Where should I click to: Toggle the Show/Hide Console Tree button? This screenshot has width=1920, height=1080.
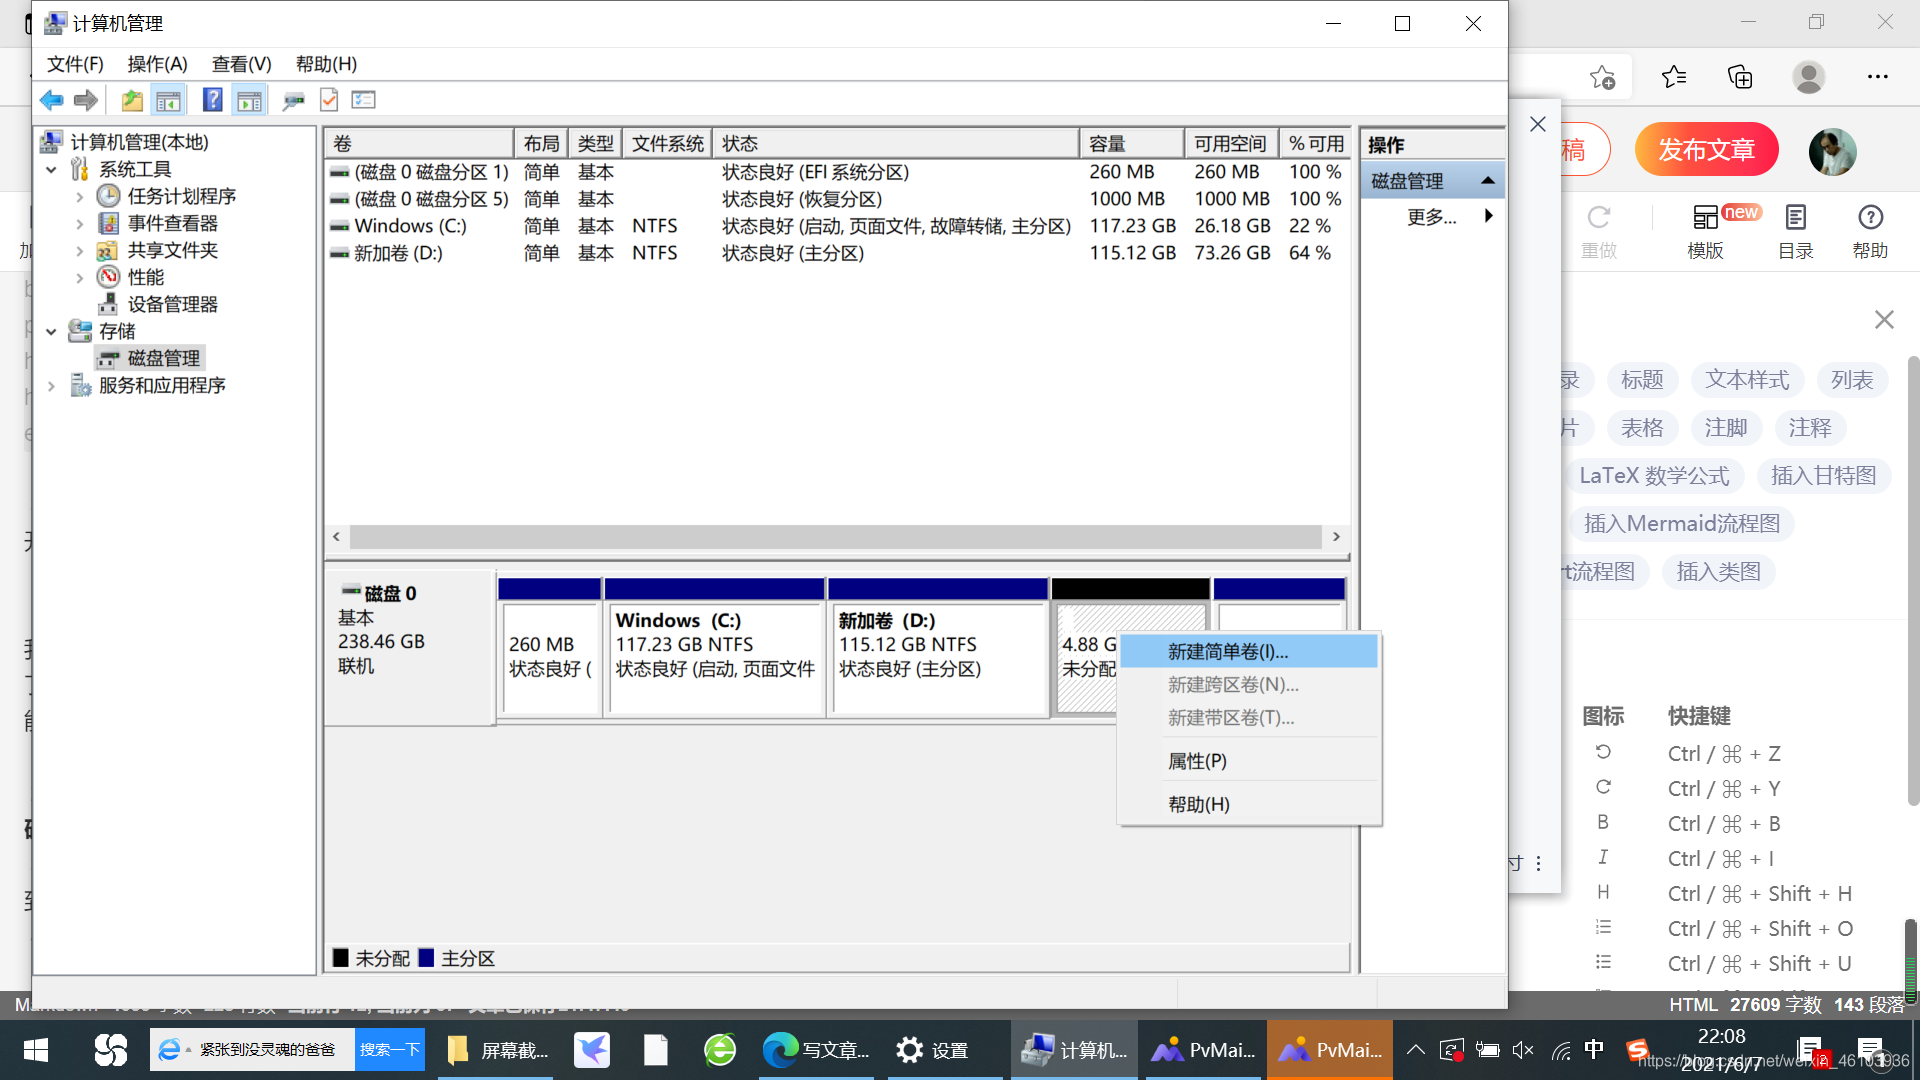[x=168, y=100]
